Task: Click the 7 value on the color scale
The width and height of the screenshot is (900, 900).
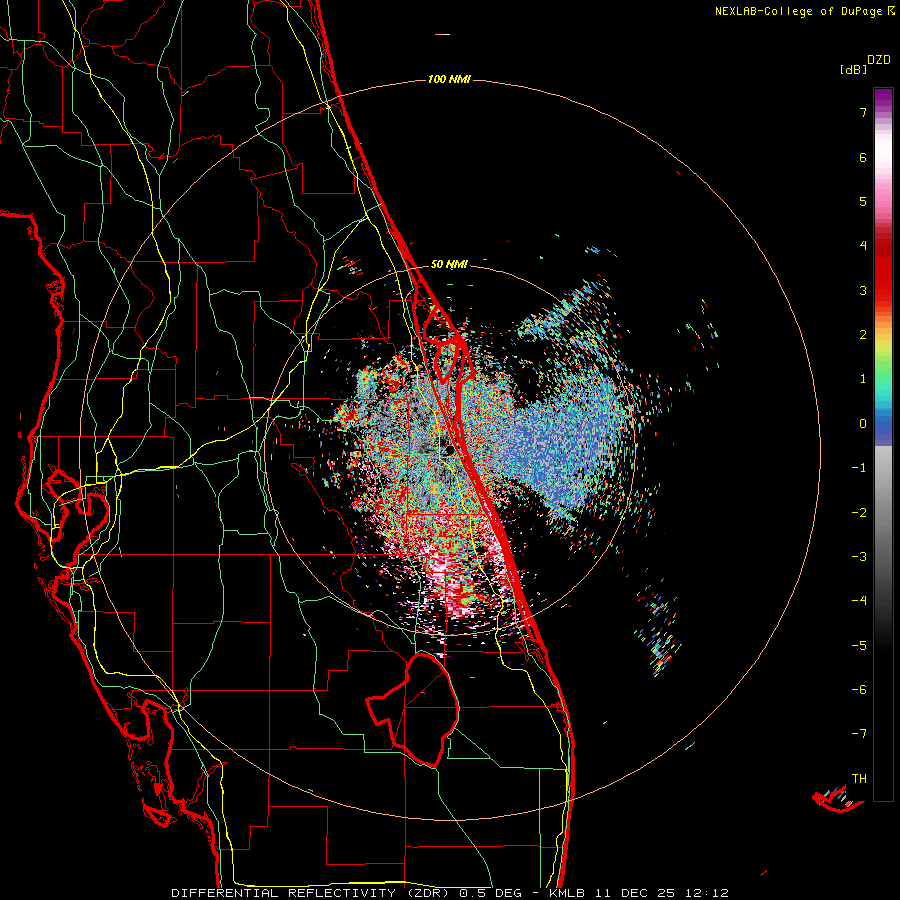Action: coord(863,112)
